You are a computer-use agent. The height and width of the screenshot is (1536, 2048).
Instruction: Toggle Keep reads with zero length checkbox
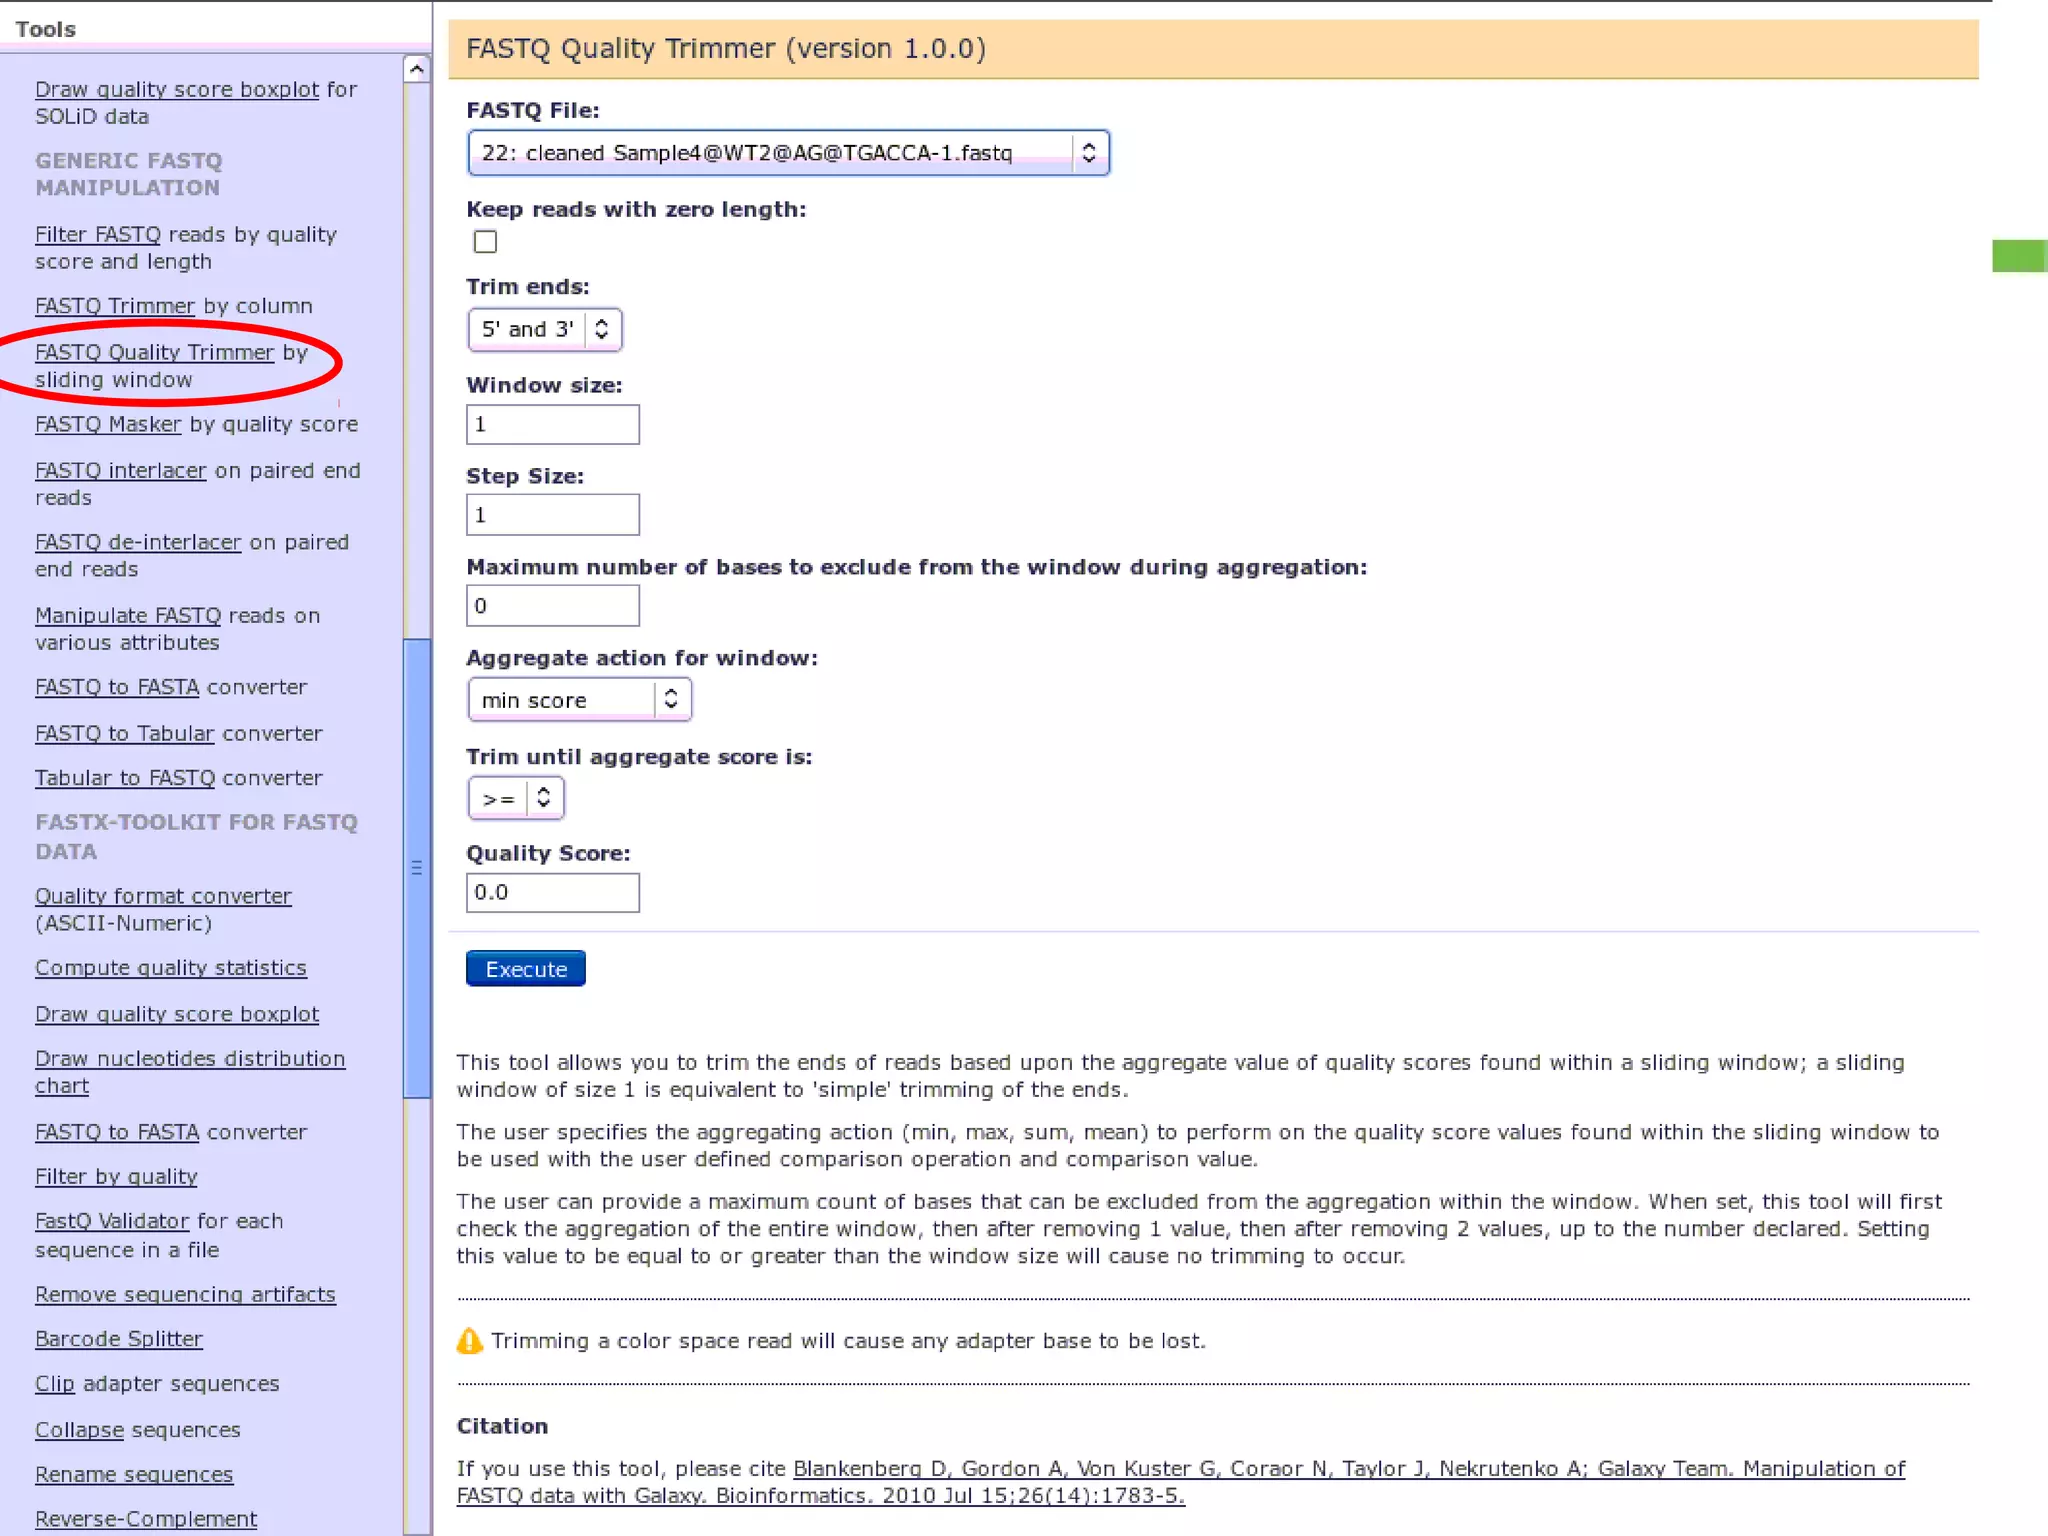tap(485, 242)
